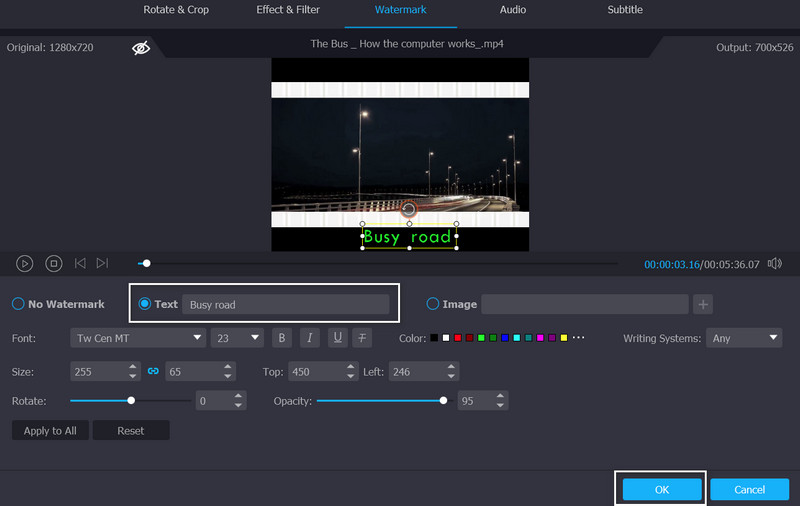Click the Play button
The width and height of the screenshot is (800, 506).
pyautogui.click(x=25, y=263)
